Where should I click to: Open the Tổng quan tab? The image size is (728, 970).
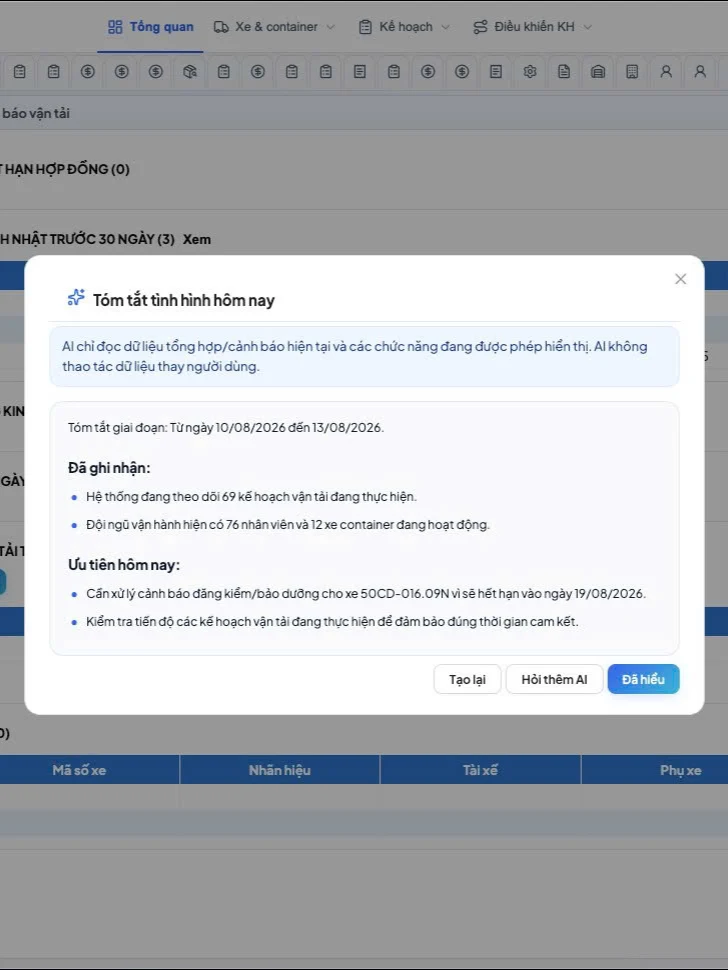[150, 27]
